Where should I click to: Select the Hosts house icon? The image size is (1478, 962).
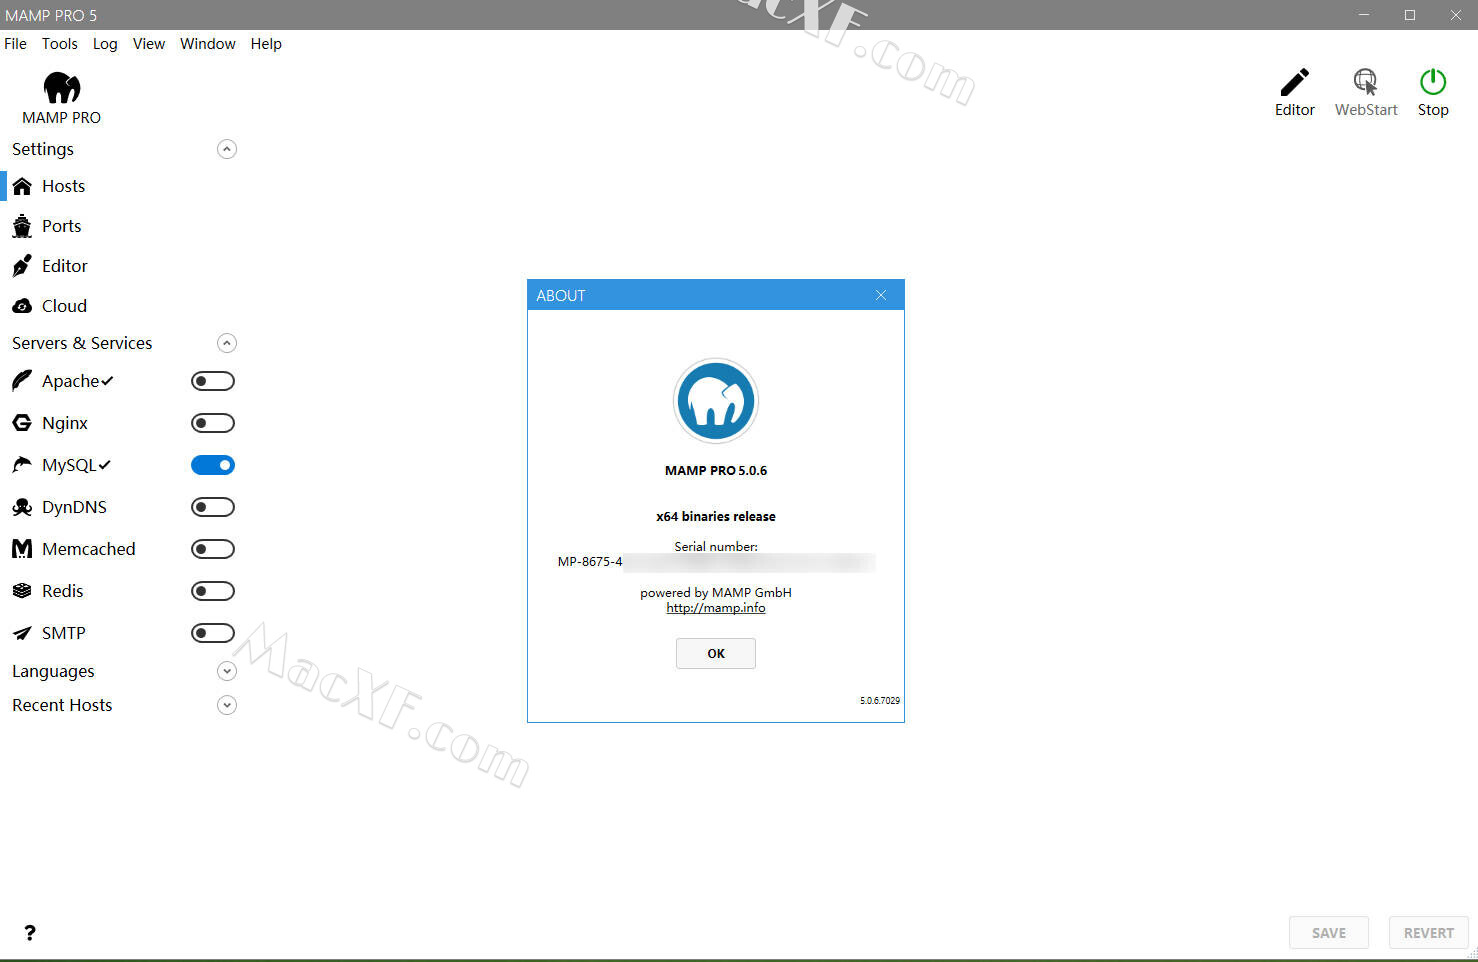point(22,186)
